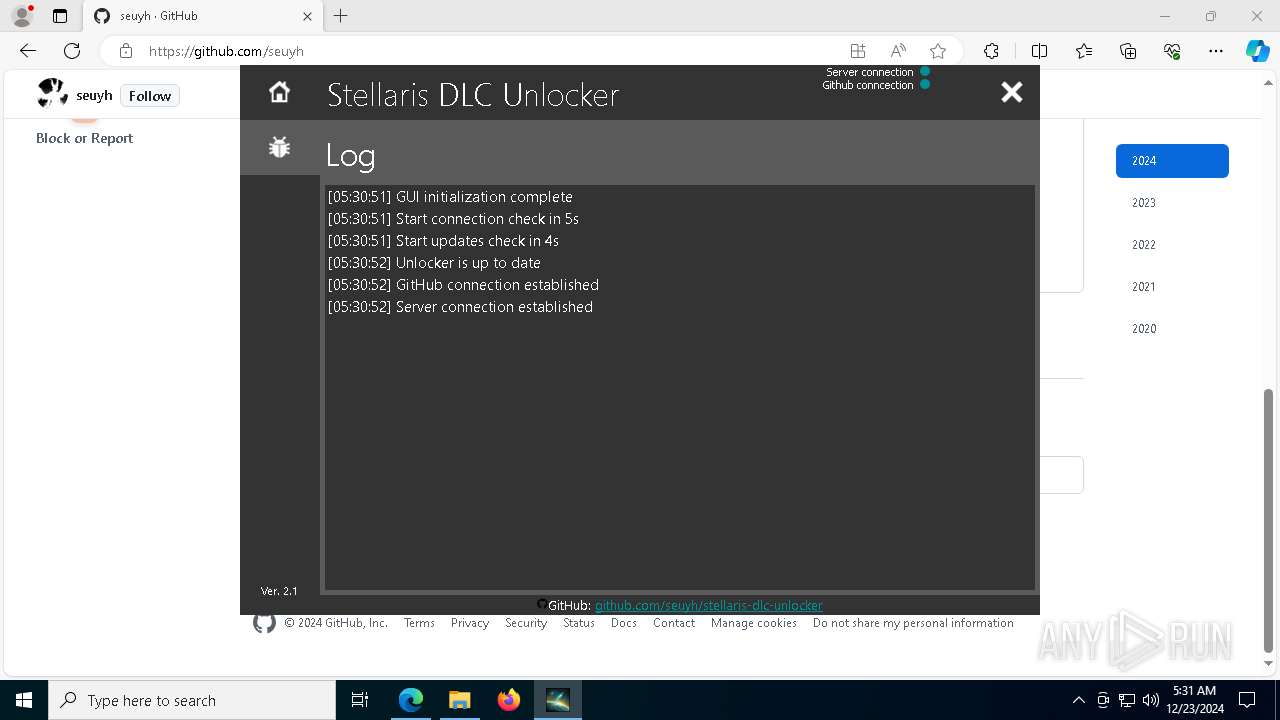Open the app available grid icon in address bar
This screenshot has height=720, width=1280.
(858, 51)
